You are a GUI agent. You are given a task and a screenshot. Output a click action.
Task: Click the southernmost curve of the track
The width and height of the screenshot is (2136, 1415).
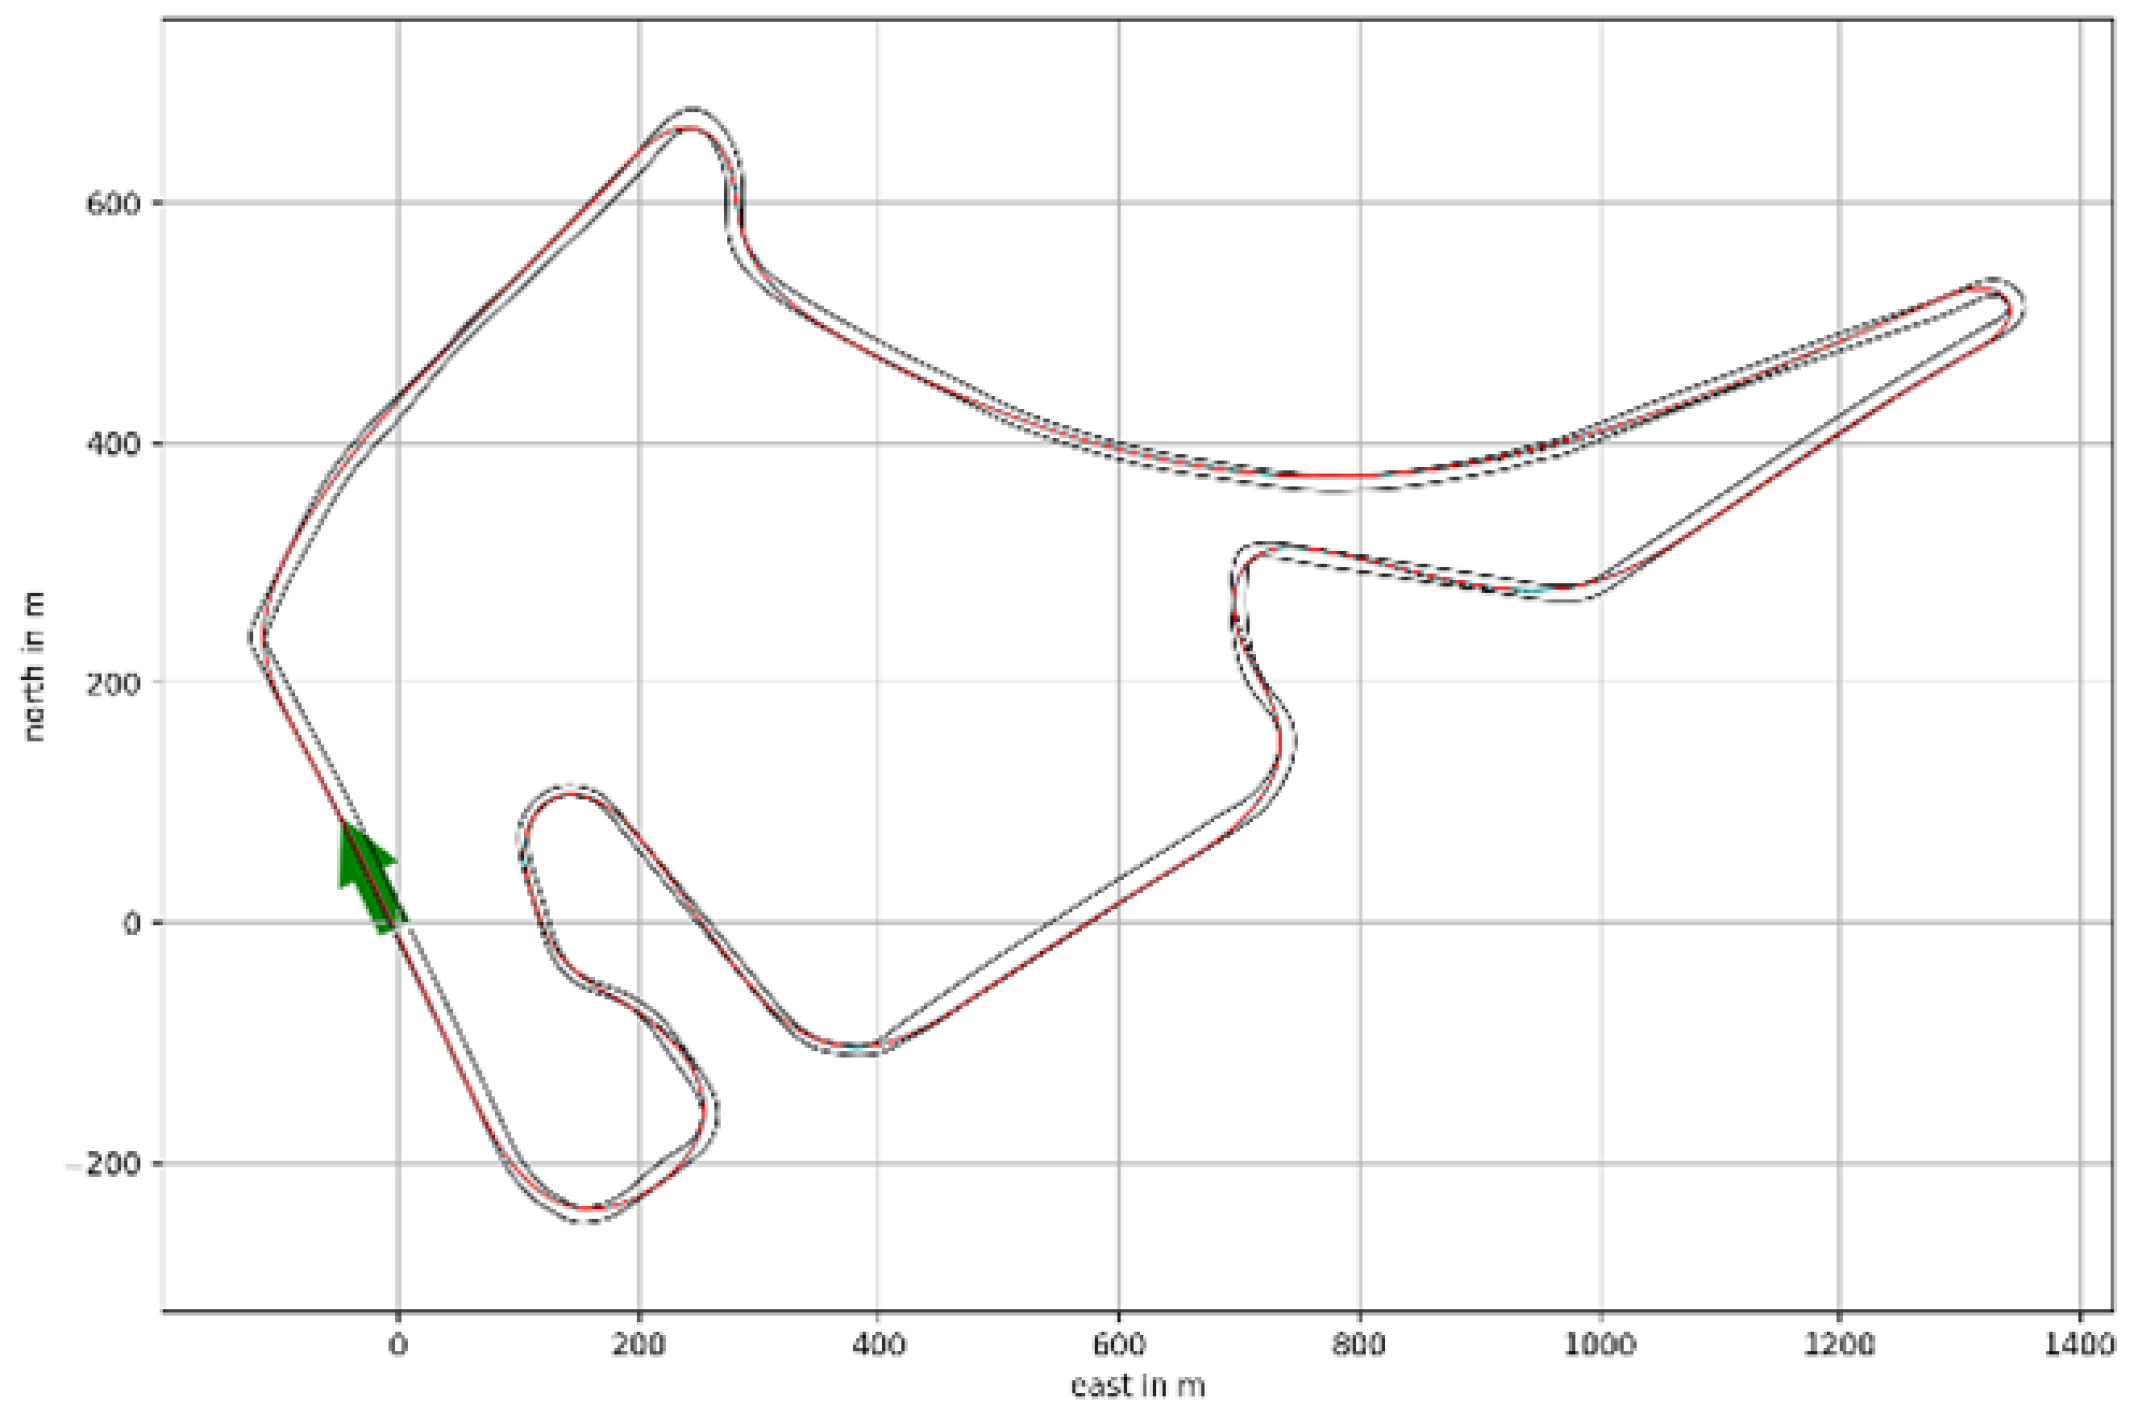tap(590, 1214)
